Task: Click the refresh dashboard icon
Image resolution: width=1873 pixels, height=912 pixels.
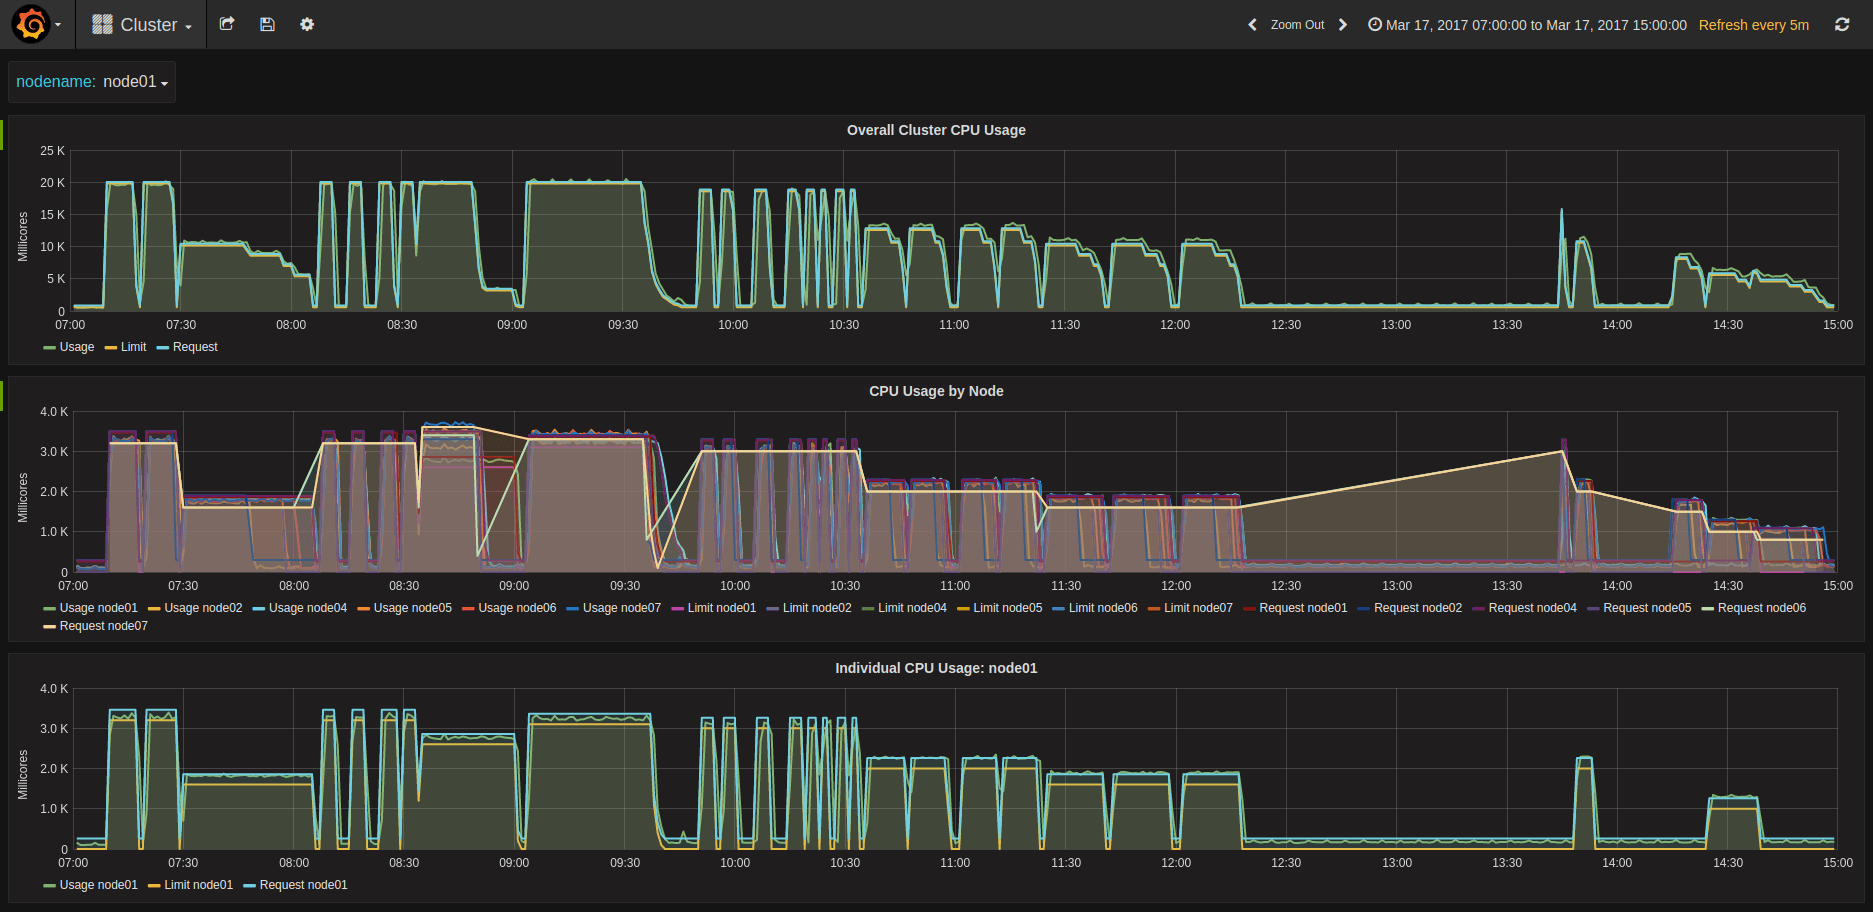Action: tap(1842, 25)
